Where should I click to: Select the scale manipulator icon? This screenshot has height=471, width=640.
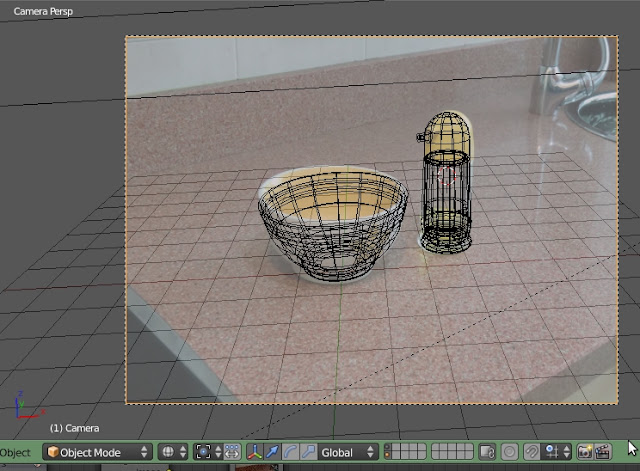coord(308,452)
